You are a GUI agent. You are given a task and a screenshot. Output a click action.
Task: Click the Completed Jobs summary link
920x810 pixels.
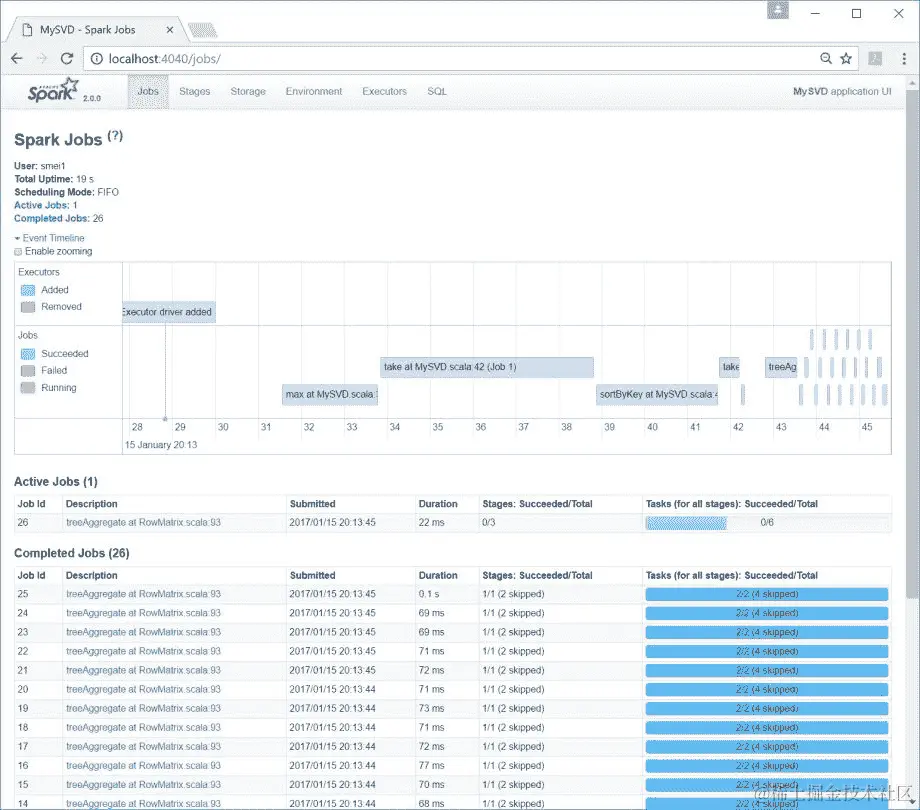[51, 218]
